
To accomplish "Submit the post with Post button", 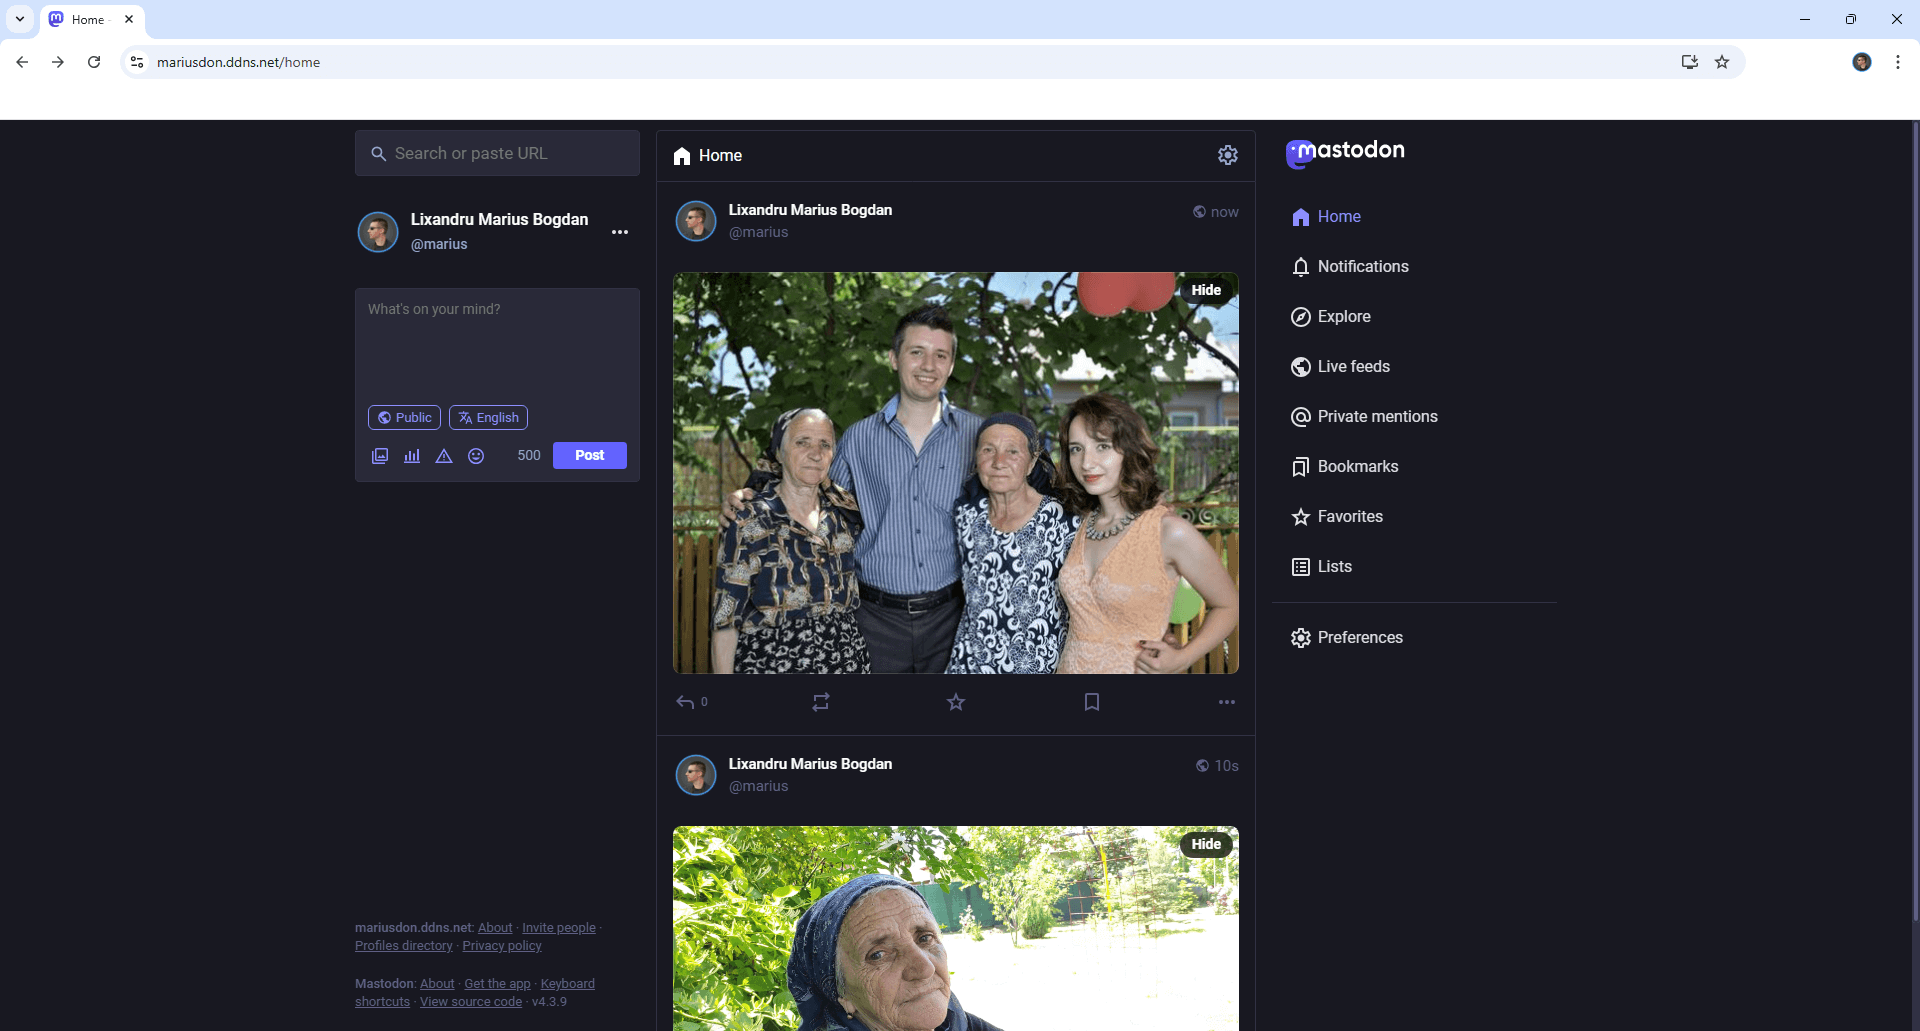I will coord(590,456).
